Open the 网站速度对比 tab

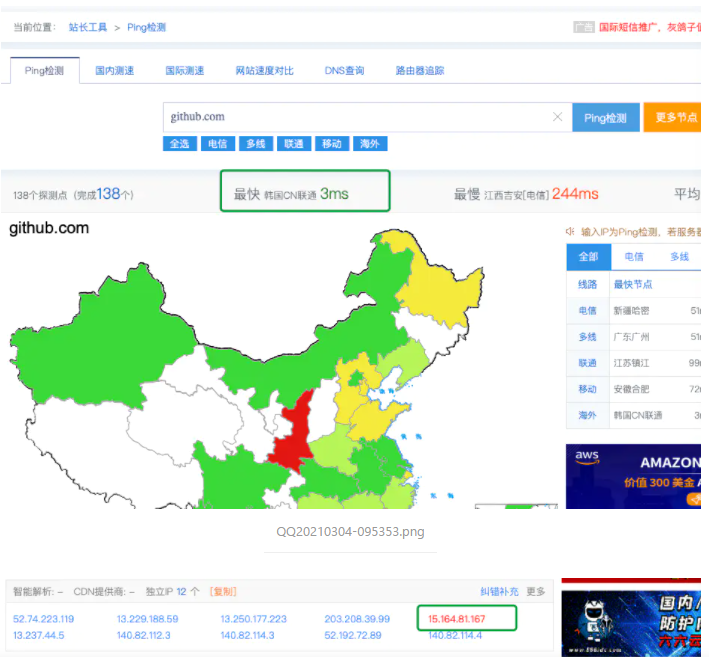(265, 71)
